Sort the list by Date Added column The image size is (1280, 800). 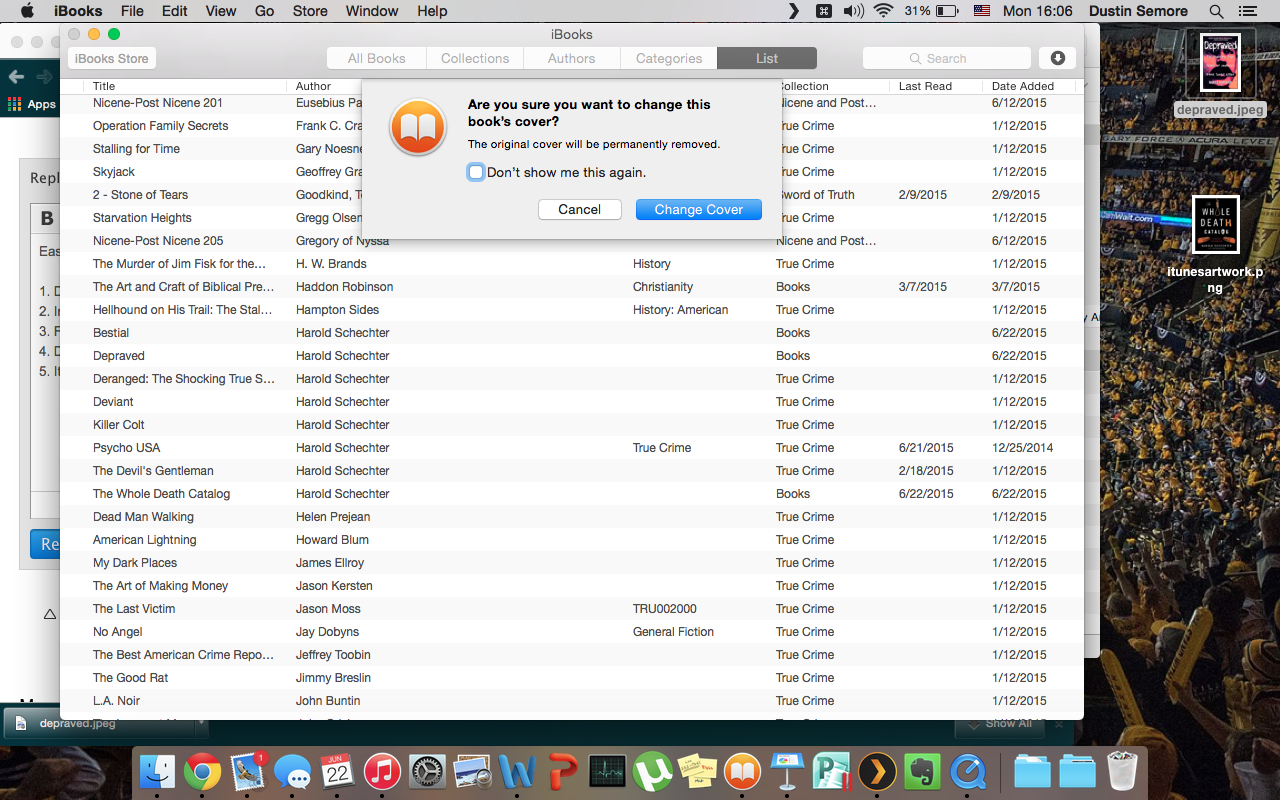1028,86
